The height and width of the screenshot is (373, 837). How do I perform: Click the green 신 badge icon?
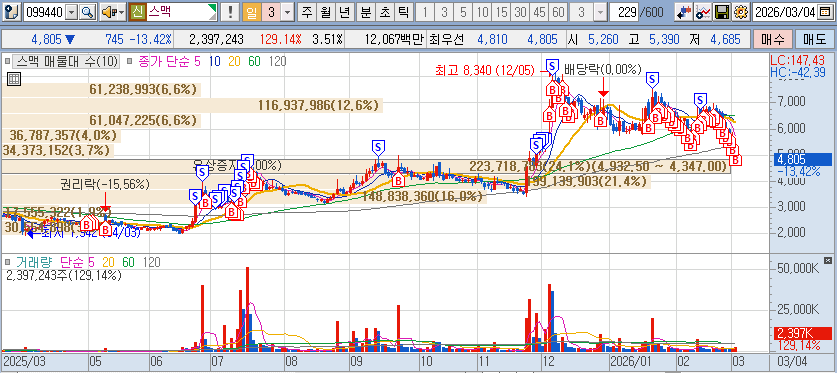tap(137, 12)
